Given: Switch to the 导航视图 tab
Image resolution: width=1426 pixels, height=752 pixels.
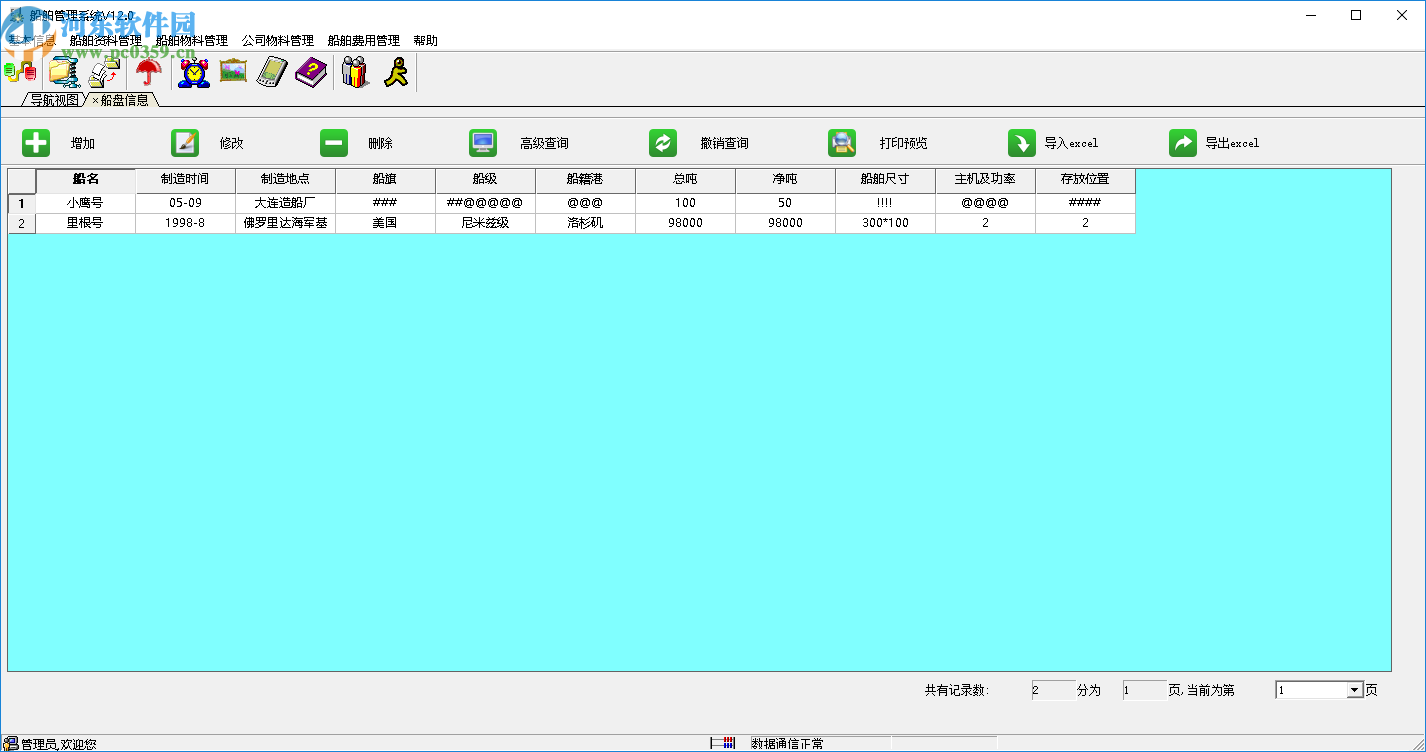Looking at the screenshot, I should (54, 100).
